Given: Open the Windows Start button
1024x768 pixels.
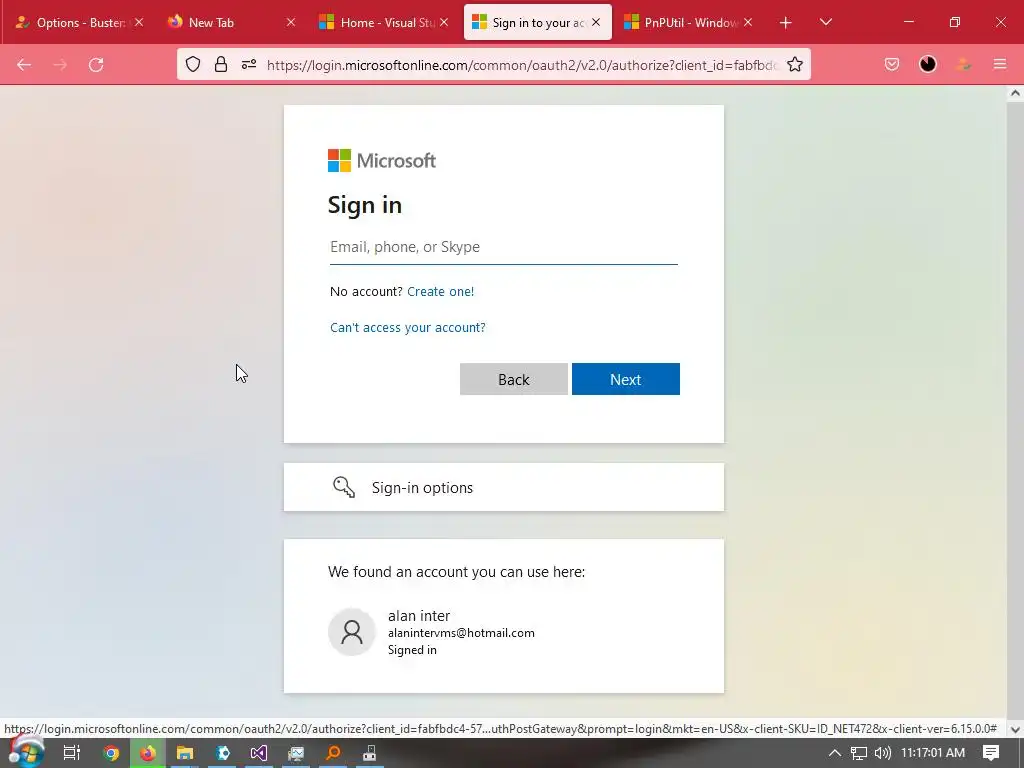Looking at the screenshot, I should 26,753.
